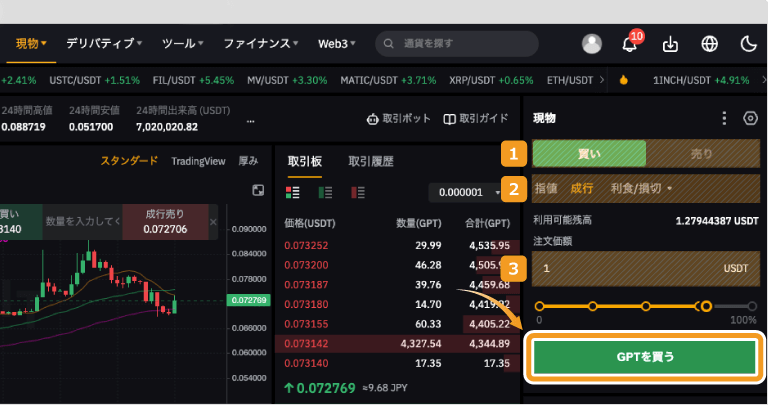Click the hot fire ticker icon

click(624, 80)
